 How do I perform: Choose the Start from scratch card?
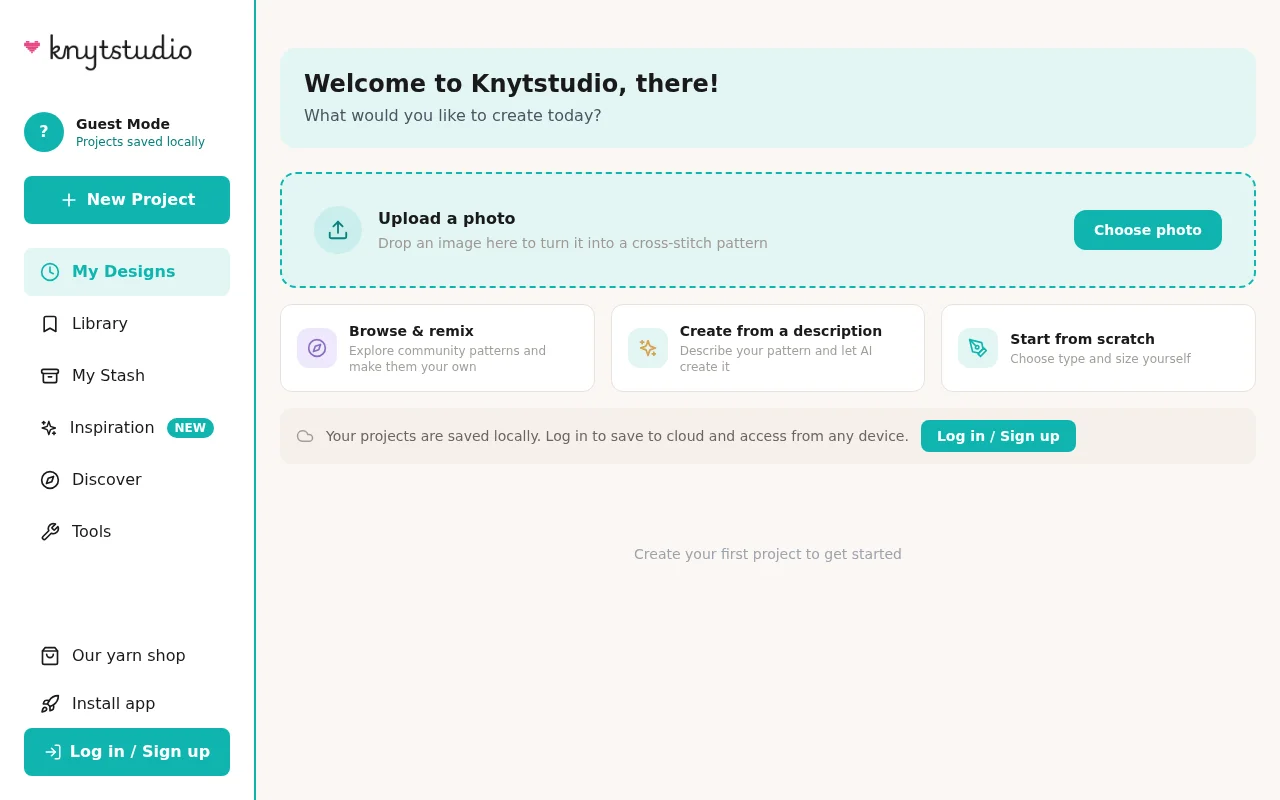tap(1098, 348)
